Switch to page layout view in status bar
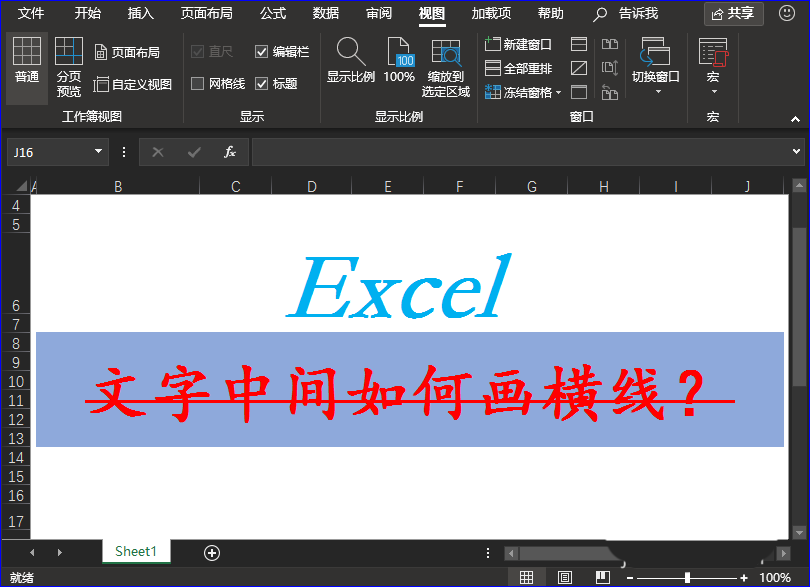Screen dimensions: 810x587 click(x=565, y=577)
